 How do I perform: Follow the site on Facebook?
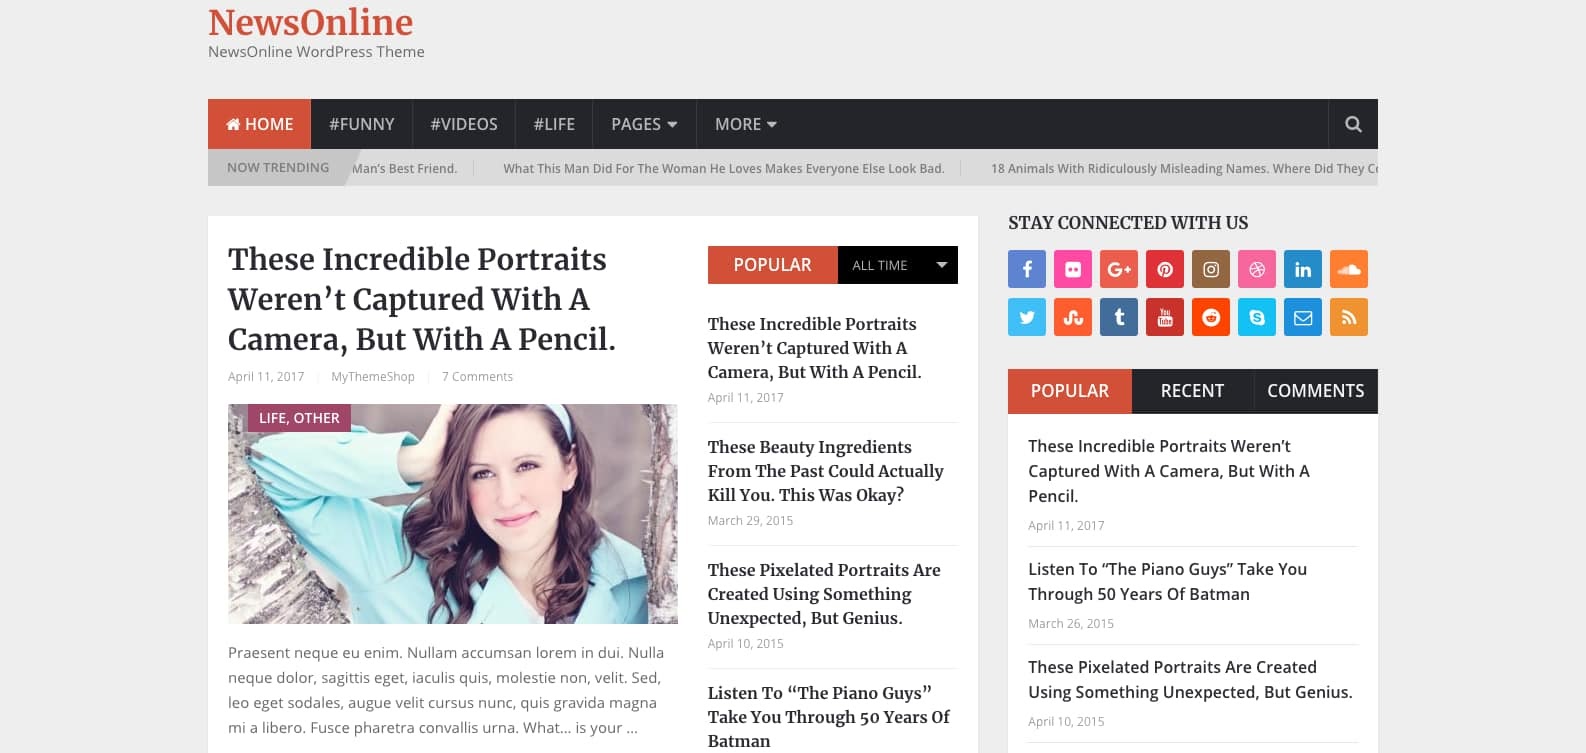click(x=1026, y=269)
